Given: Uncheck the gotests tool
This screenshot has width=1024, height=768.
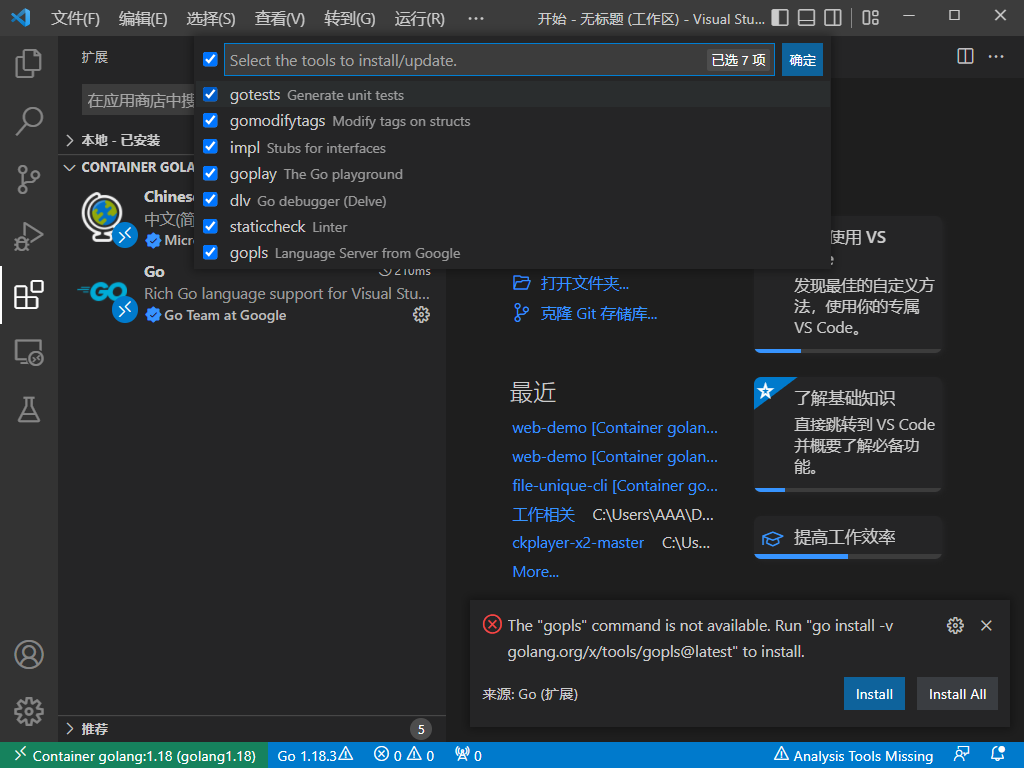Looking at the screenshot, I should (x=210, y=95).
